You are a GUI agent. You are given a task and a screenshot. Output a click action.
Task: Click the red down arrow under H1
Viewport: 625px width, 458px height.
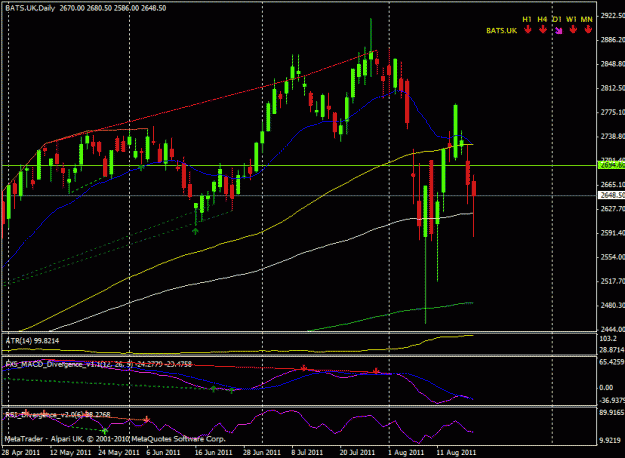(528, 29)
